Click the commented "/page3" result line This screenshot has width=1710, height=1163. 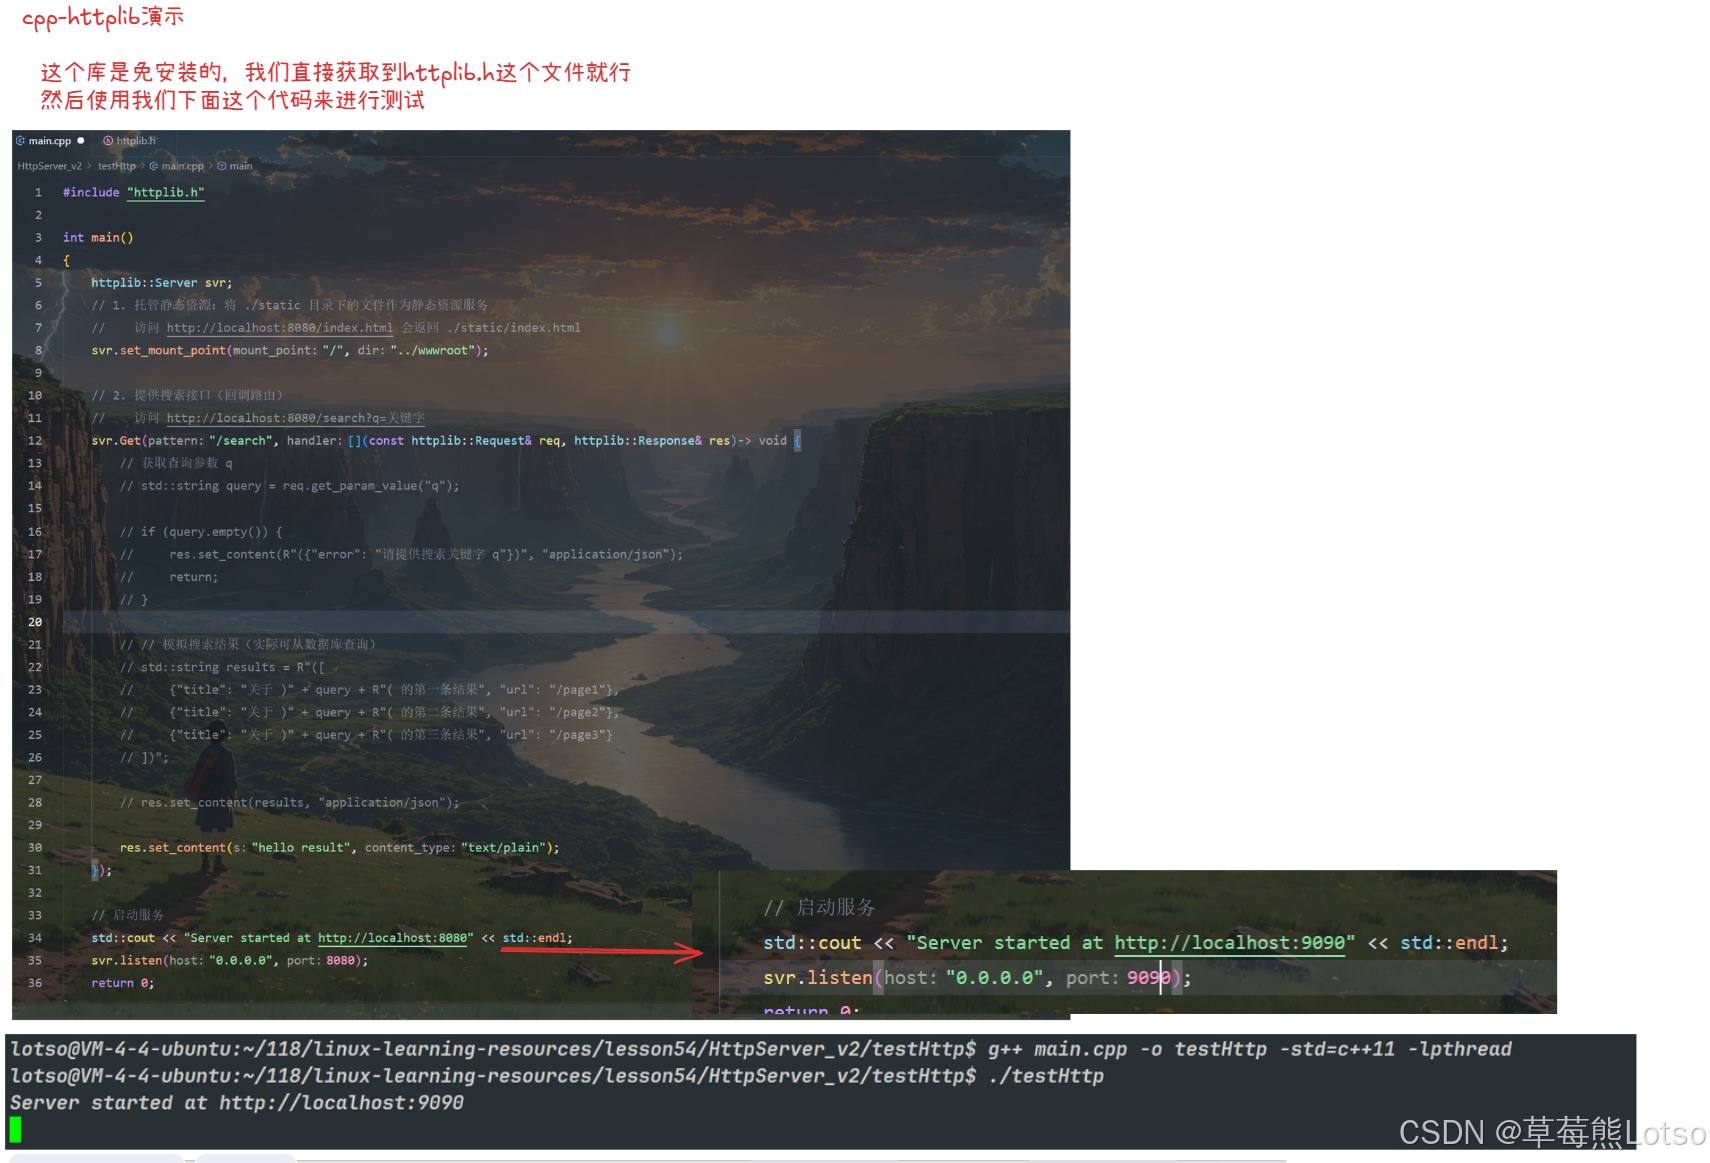pyautogui.click(x=367, y=735)
